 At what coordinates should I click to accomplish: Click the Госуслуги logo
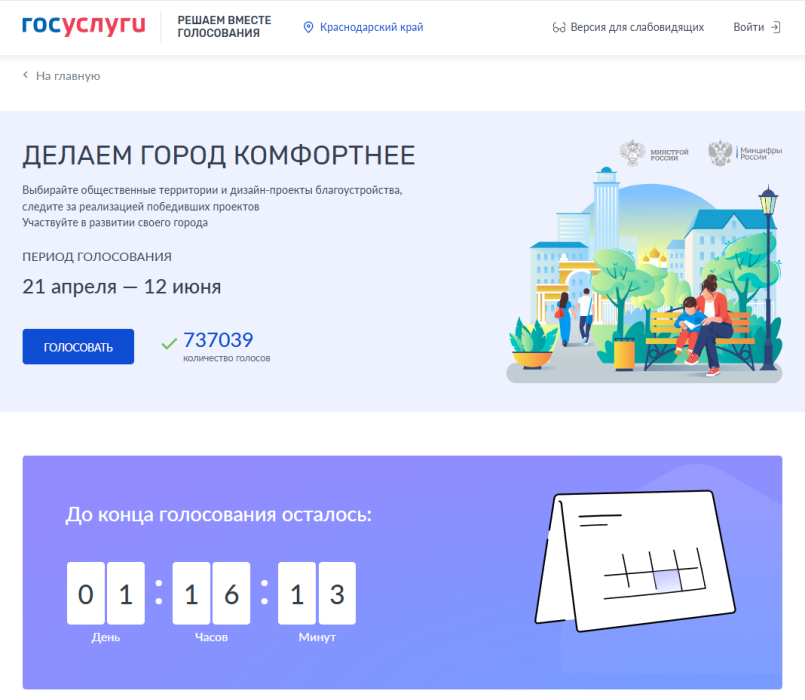[84, 26]
